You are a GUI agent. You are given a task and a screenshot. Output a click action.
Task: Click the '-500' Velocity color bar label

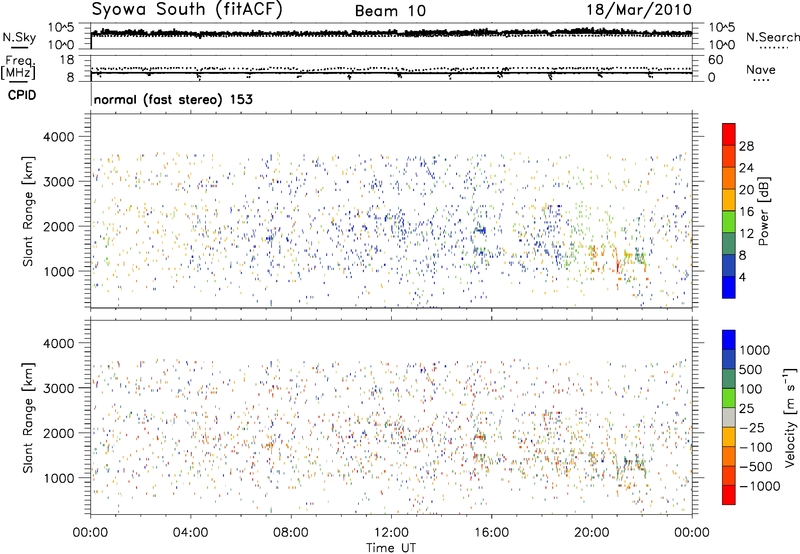(756, 467)
